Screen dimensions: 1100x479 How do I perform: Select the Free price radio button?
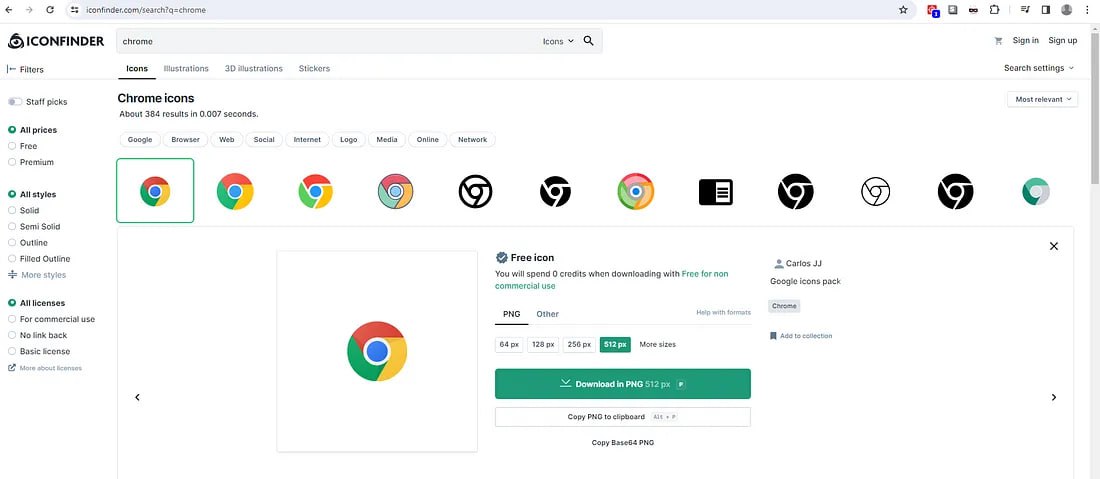tap(12, 146)
